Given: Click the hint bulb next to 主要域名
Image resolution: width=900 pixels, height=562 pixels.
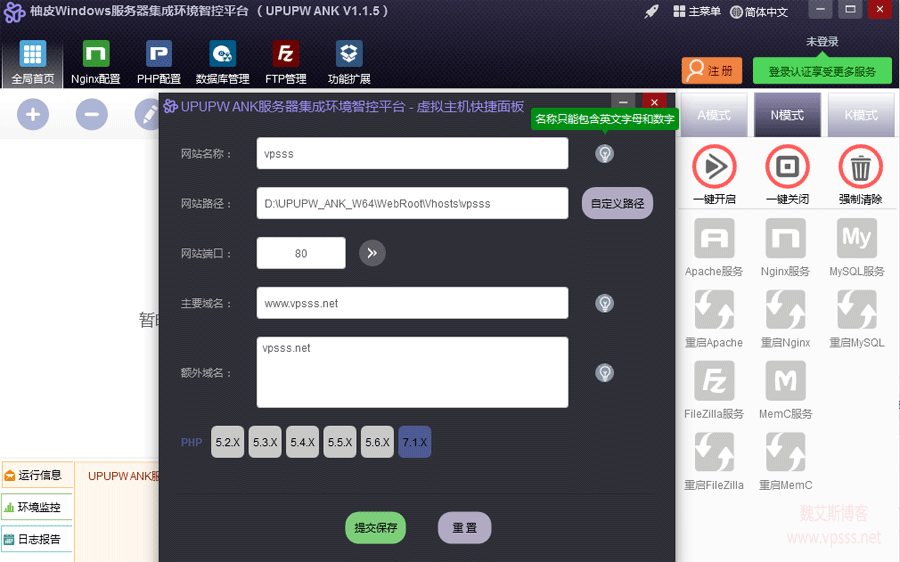Looking at the screenshot, I should tap(604, 303).
